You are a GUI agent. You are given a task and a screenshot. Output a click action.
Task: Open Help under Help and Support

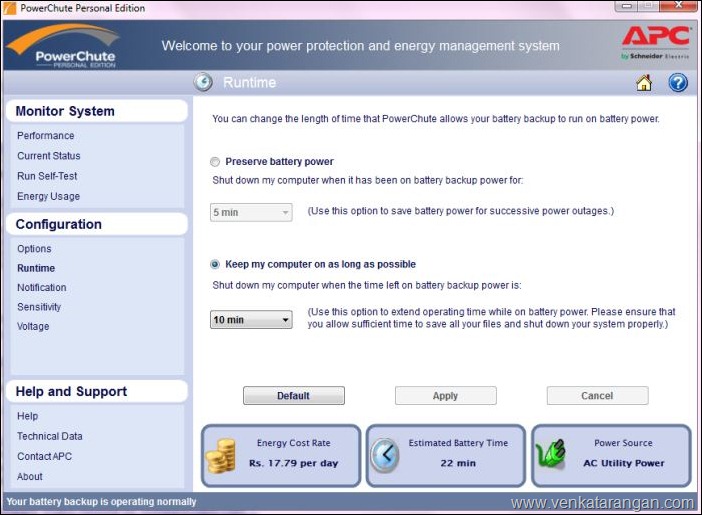(27, 416)
